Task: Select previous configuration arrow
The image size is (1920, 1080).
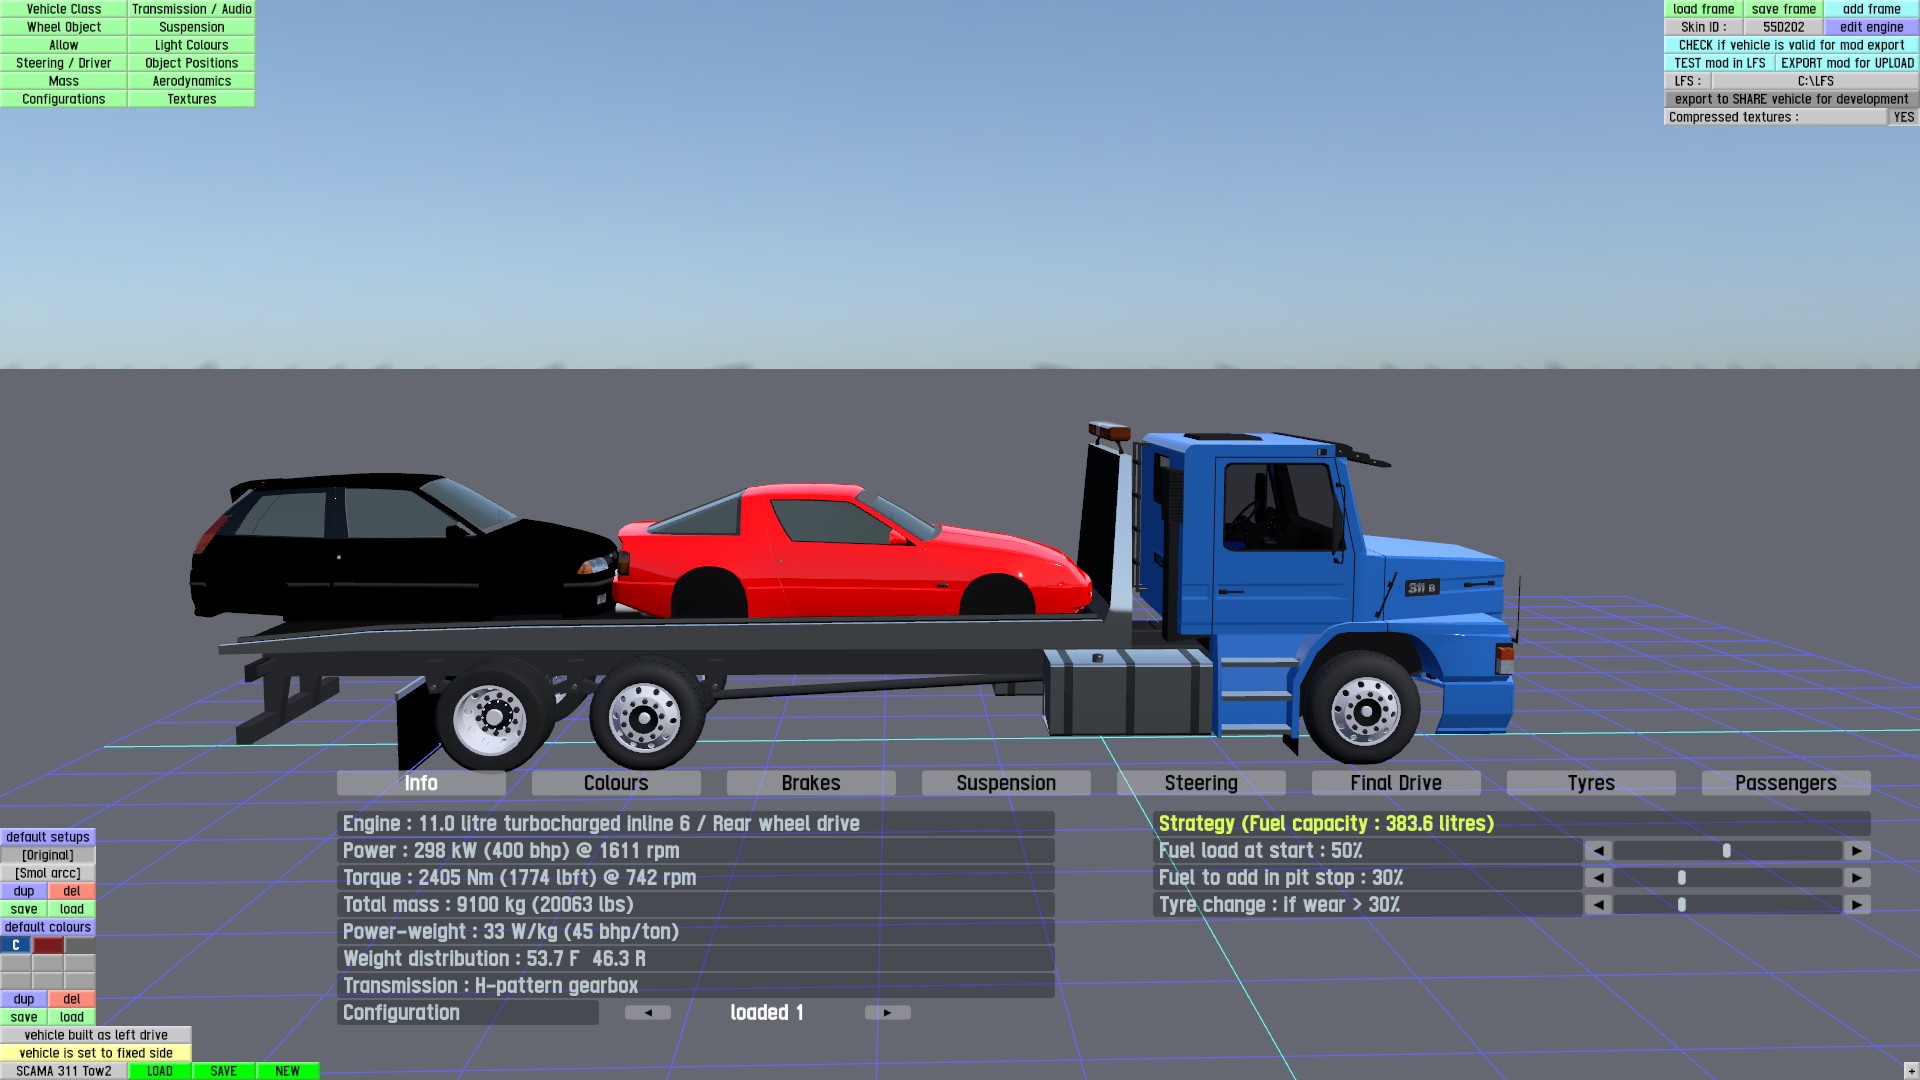Action: (648, 1013)
